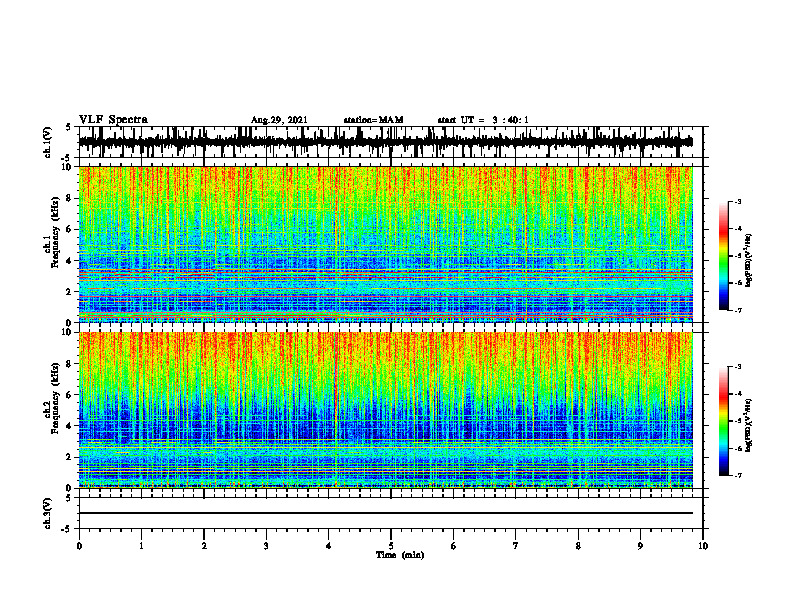Click the time axis tick label "6"
This screenshot has width=792, height=612.
[453, 546]
